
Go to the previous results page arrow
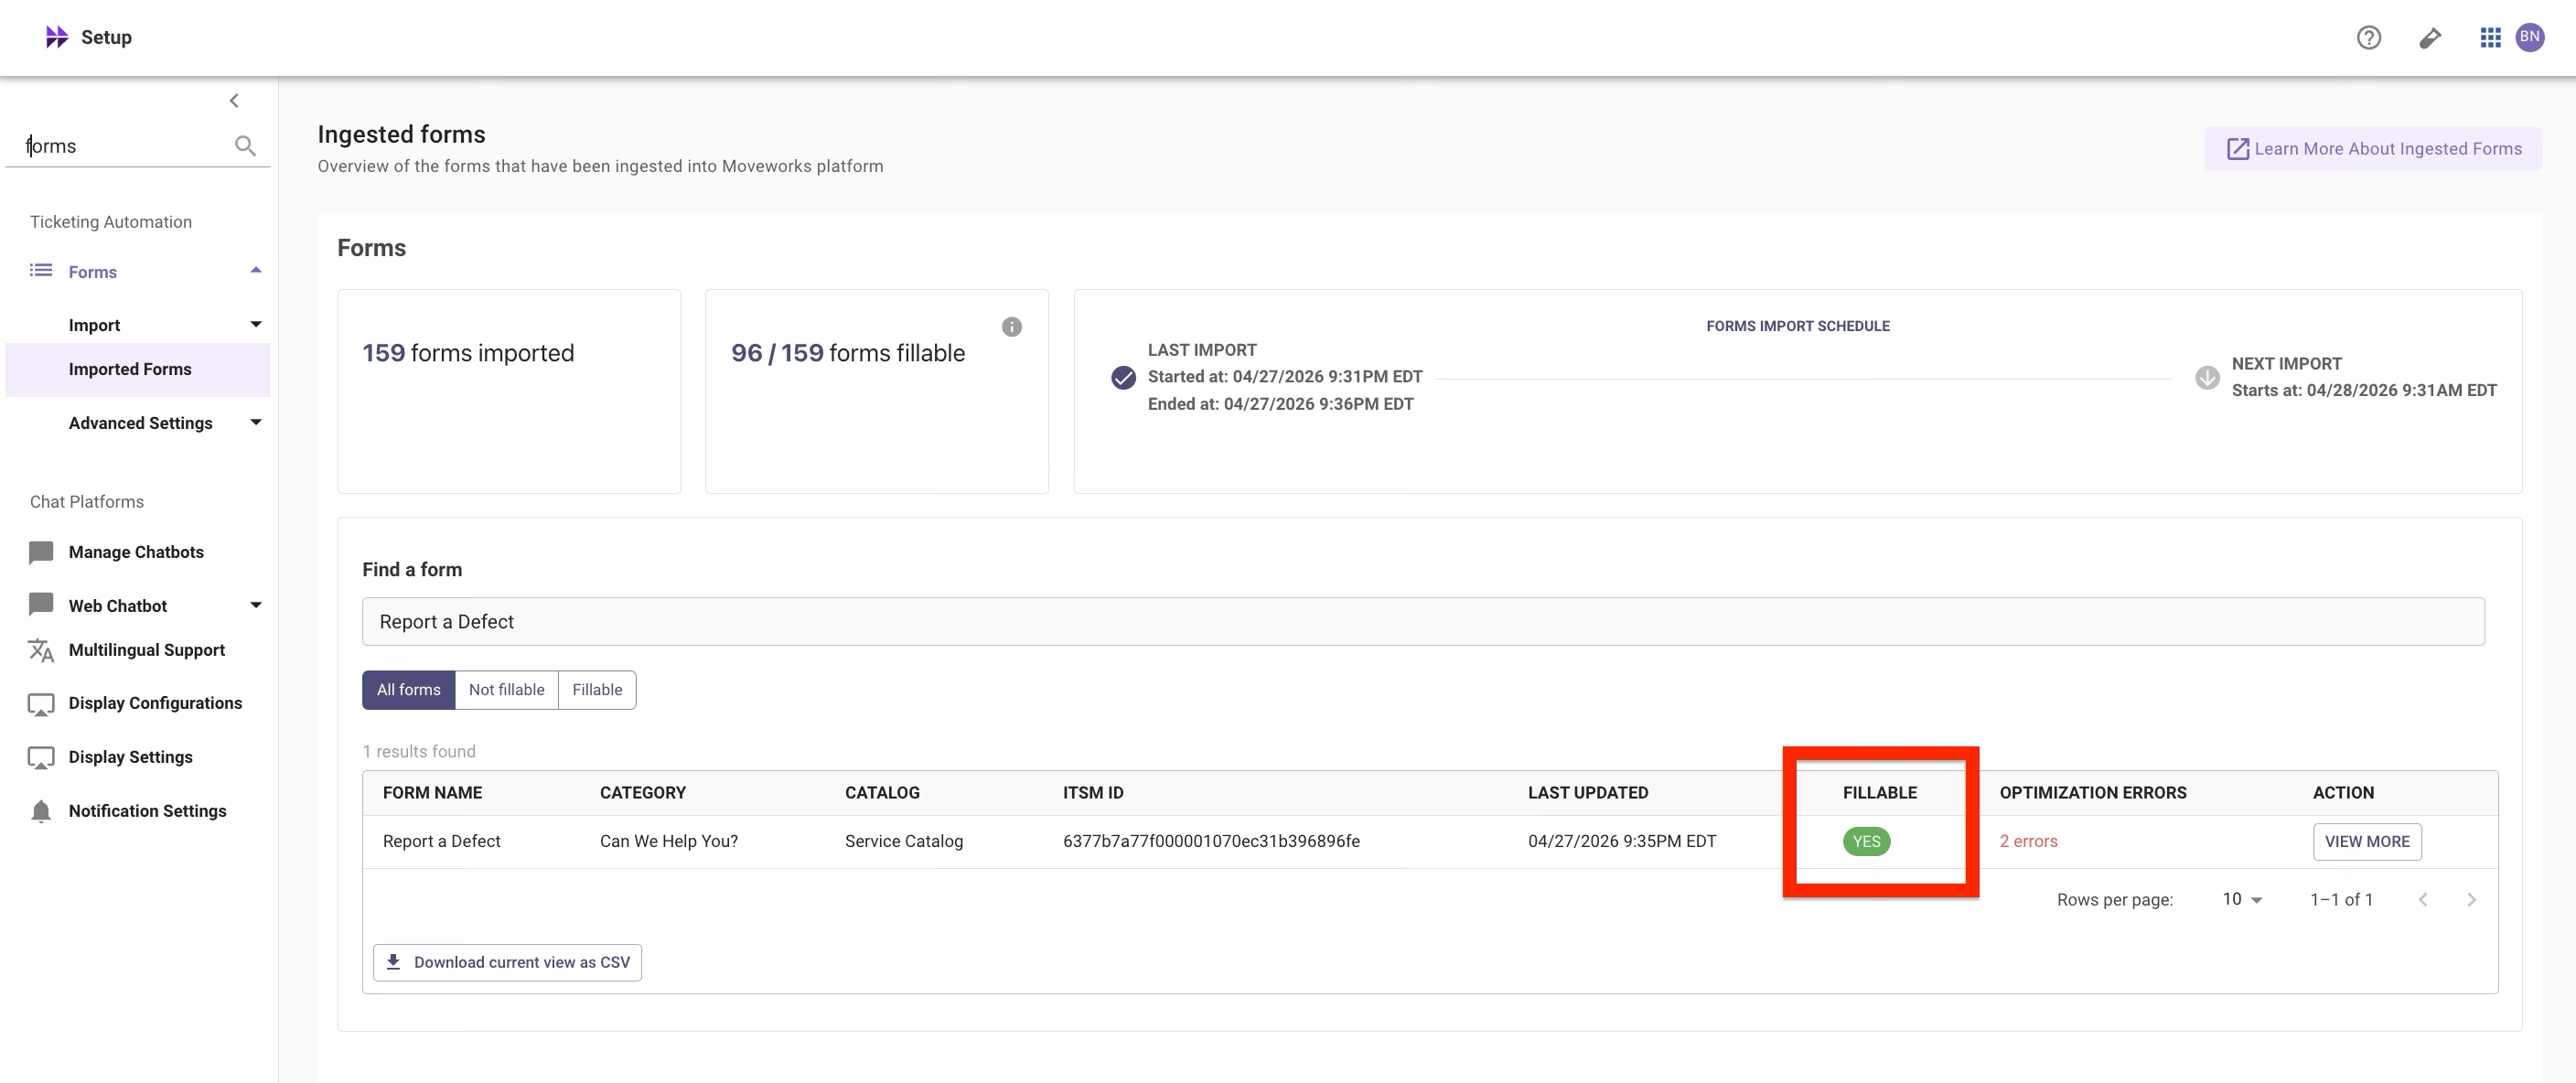(x=2423, y=900)
